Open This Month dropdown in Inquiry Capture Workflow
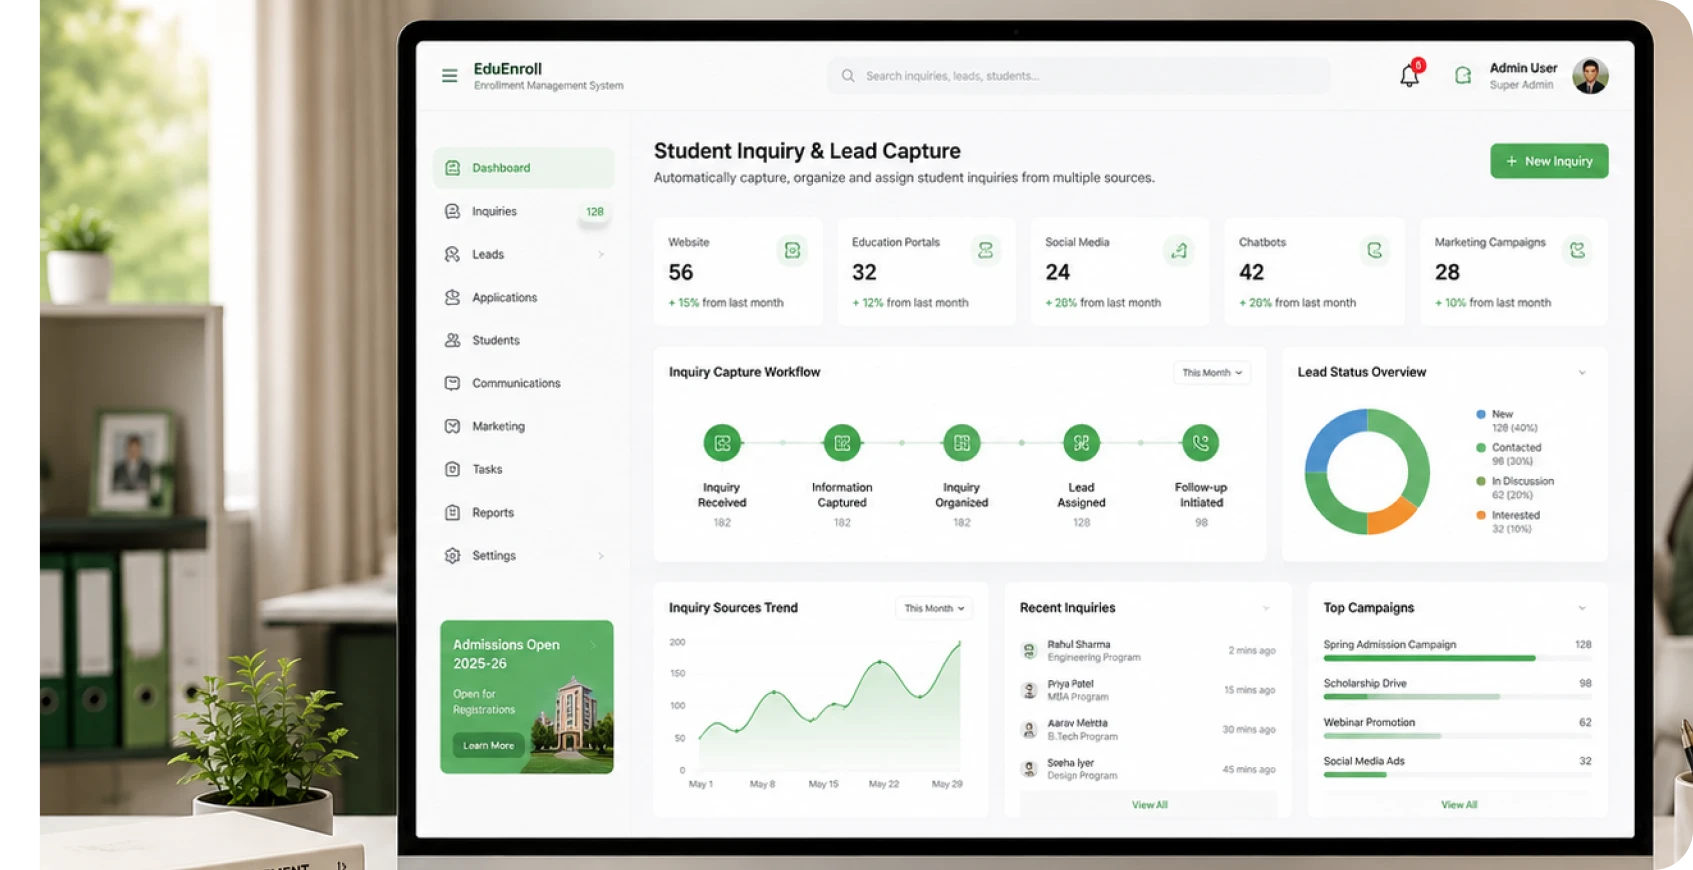The height and width of the screenshot is (870, 1693). 1212,373
